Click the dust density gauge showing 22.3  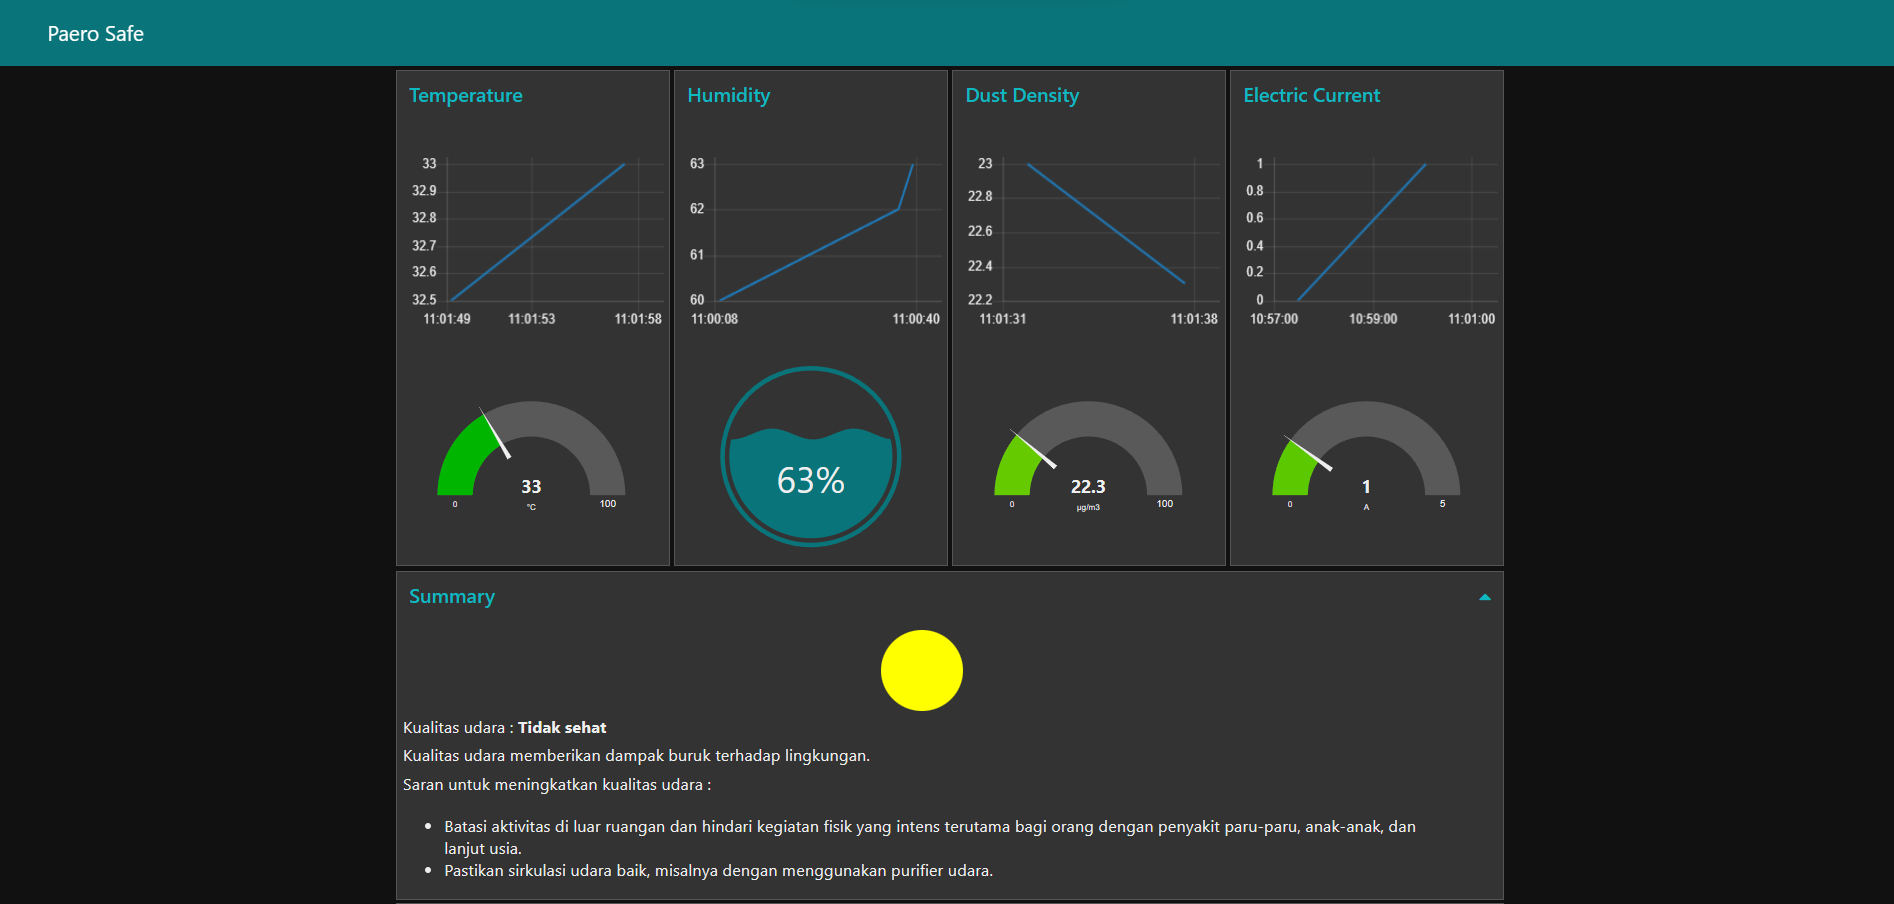click(x=1088, y=455)
